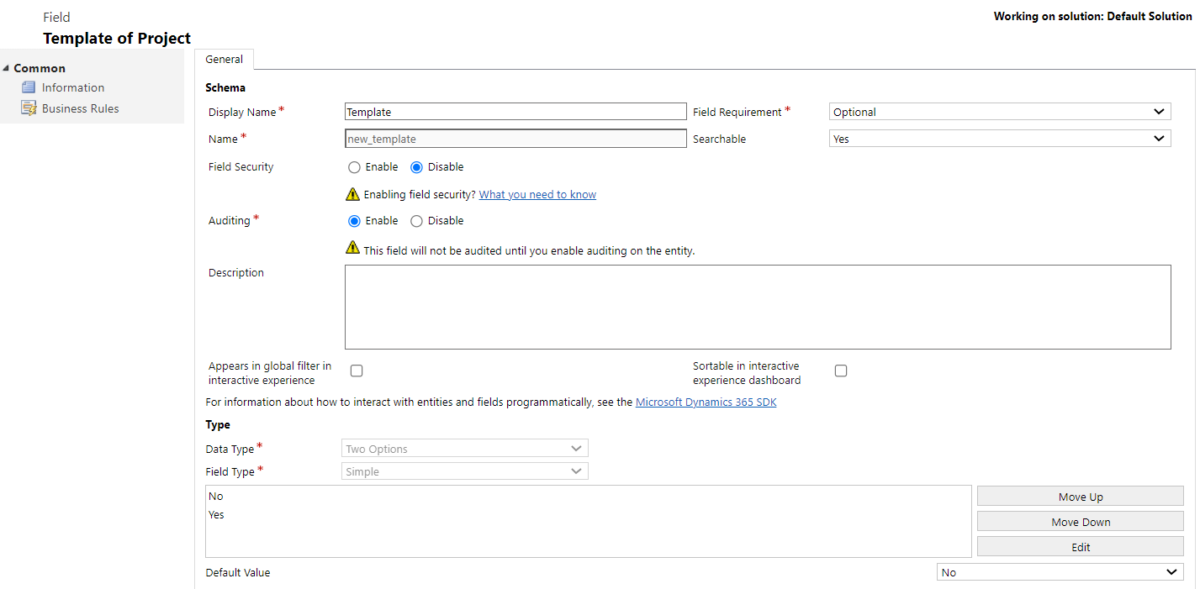
Task: Switch to the General tab
Action: click(x=224, y=59)
